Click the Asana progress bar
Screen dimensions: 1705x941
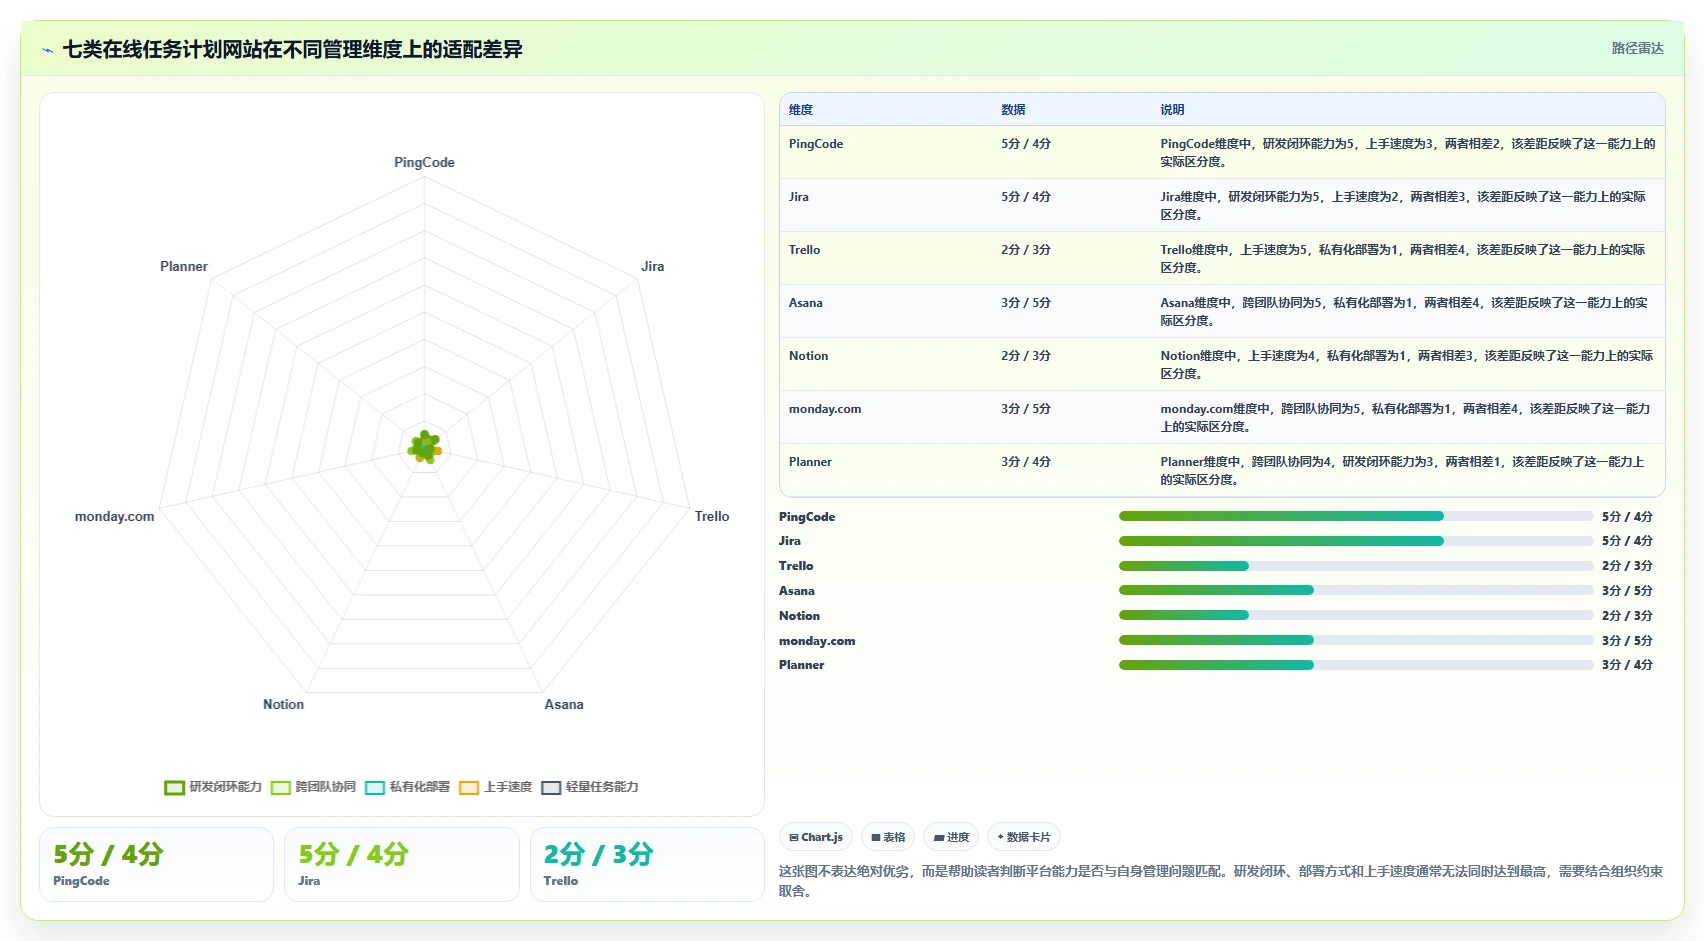[1356, 590]
